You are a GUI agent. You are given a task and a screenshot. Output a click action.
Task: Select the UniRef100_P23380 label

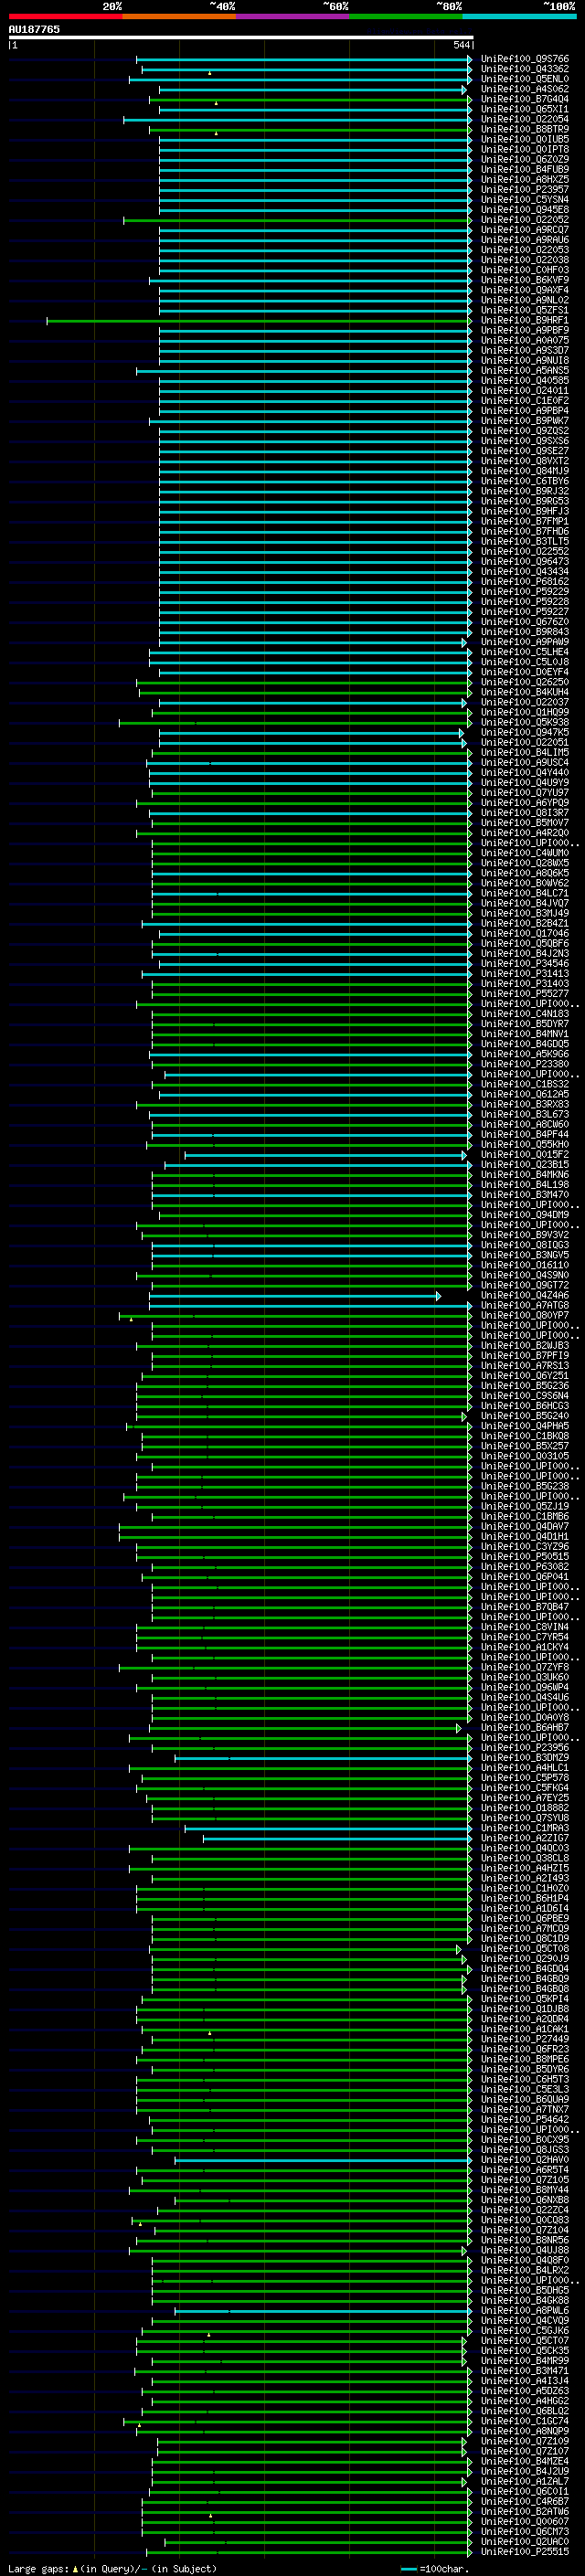point(524,1064)
